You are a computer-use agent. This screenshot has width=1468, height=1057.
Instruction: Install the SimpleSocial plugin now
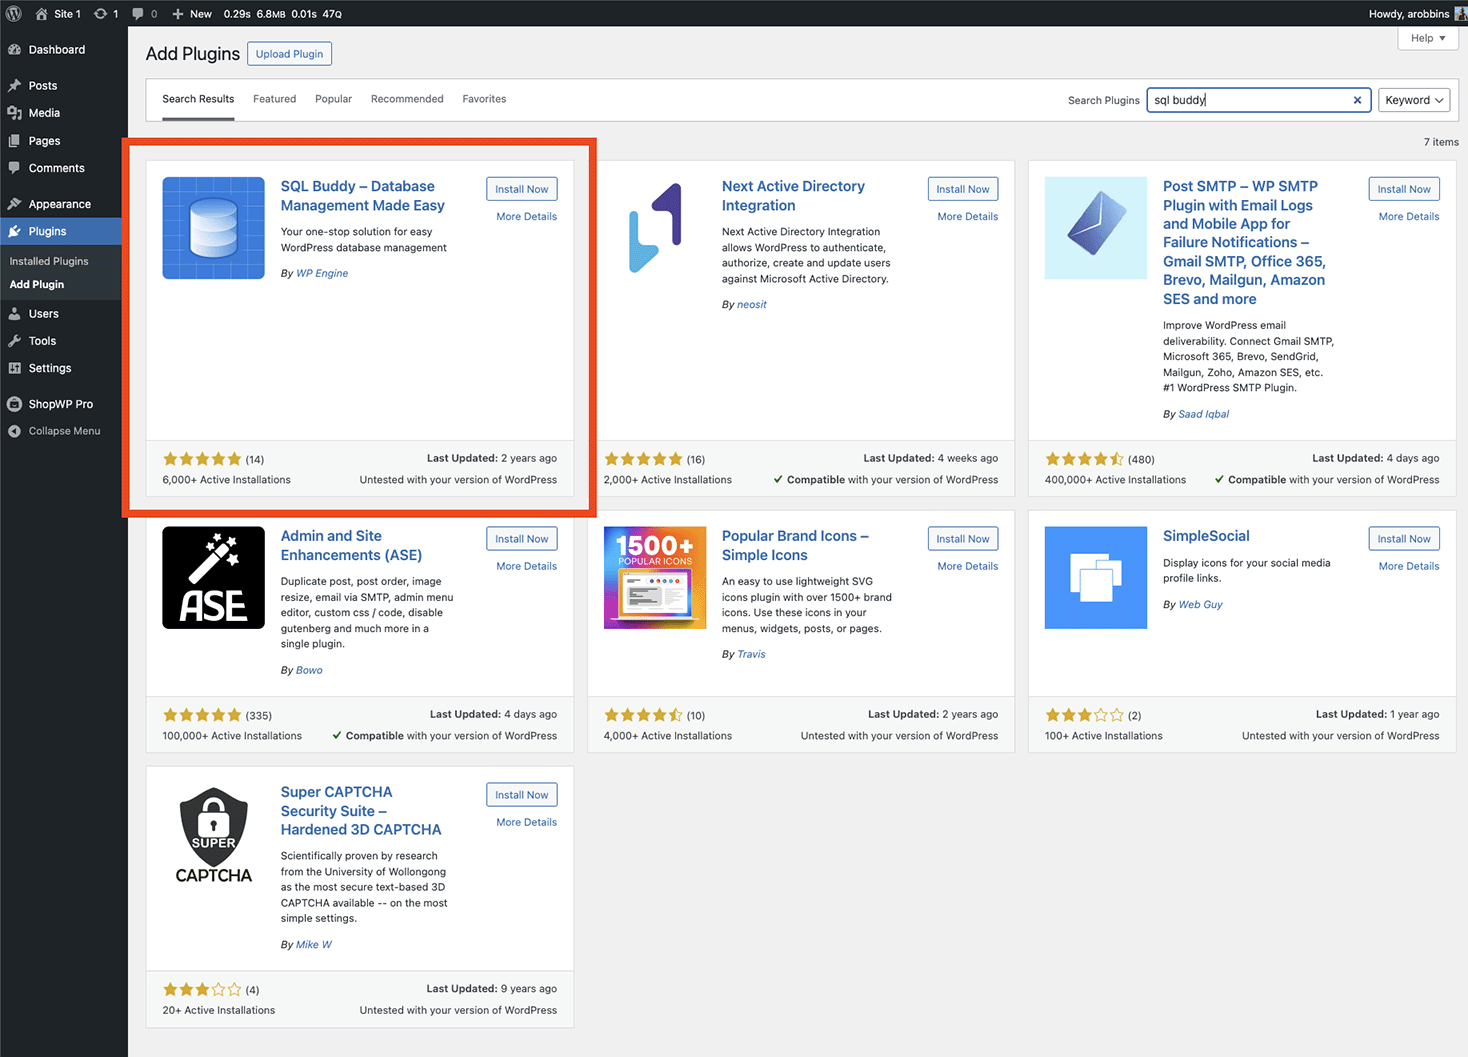tap(1404, 539)
